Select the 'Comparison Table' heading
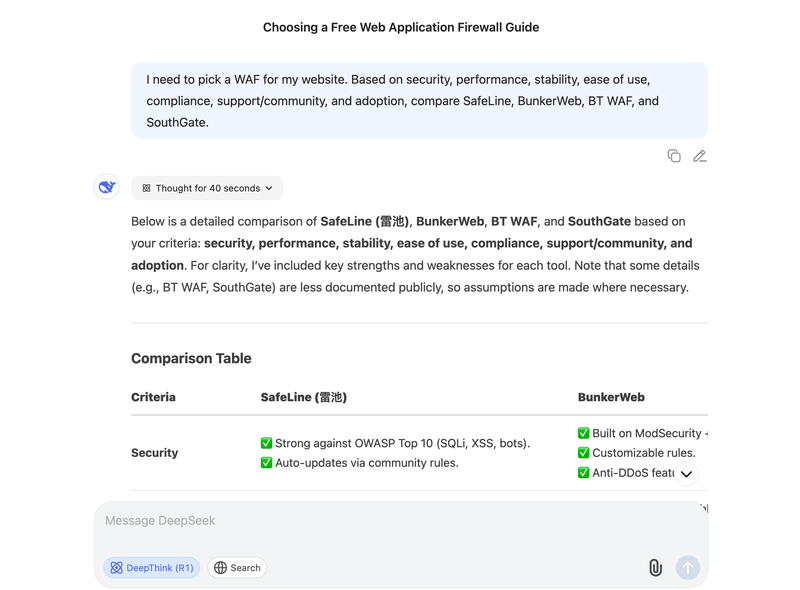 (191, 358)
